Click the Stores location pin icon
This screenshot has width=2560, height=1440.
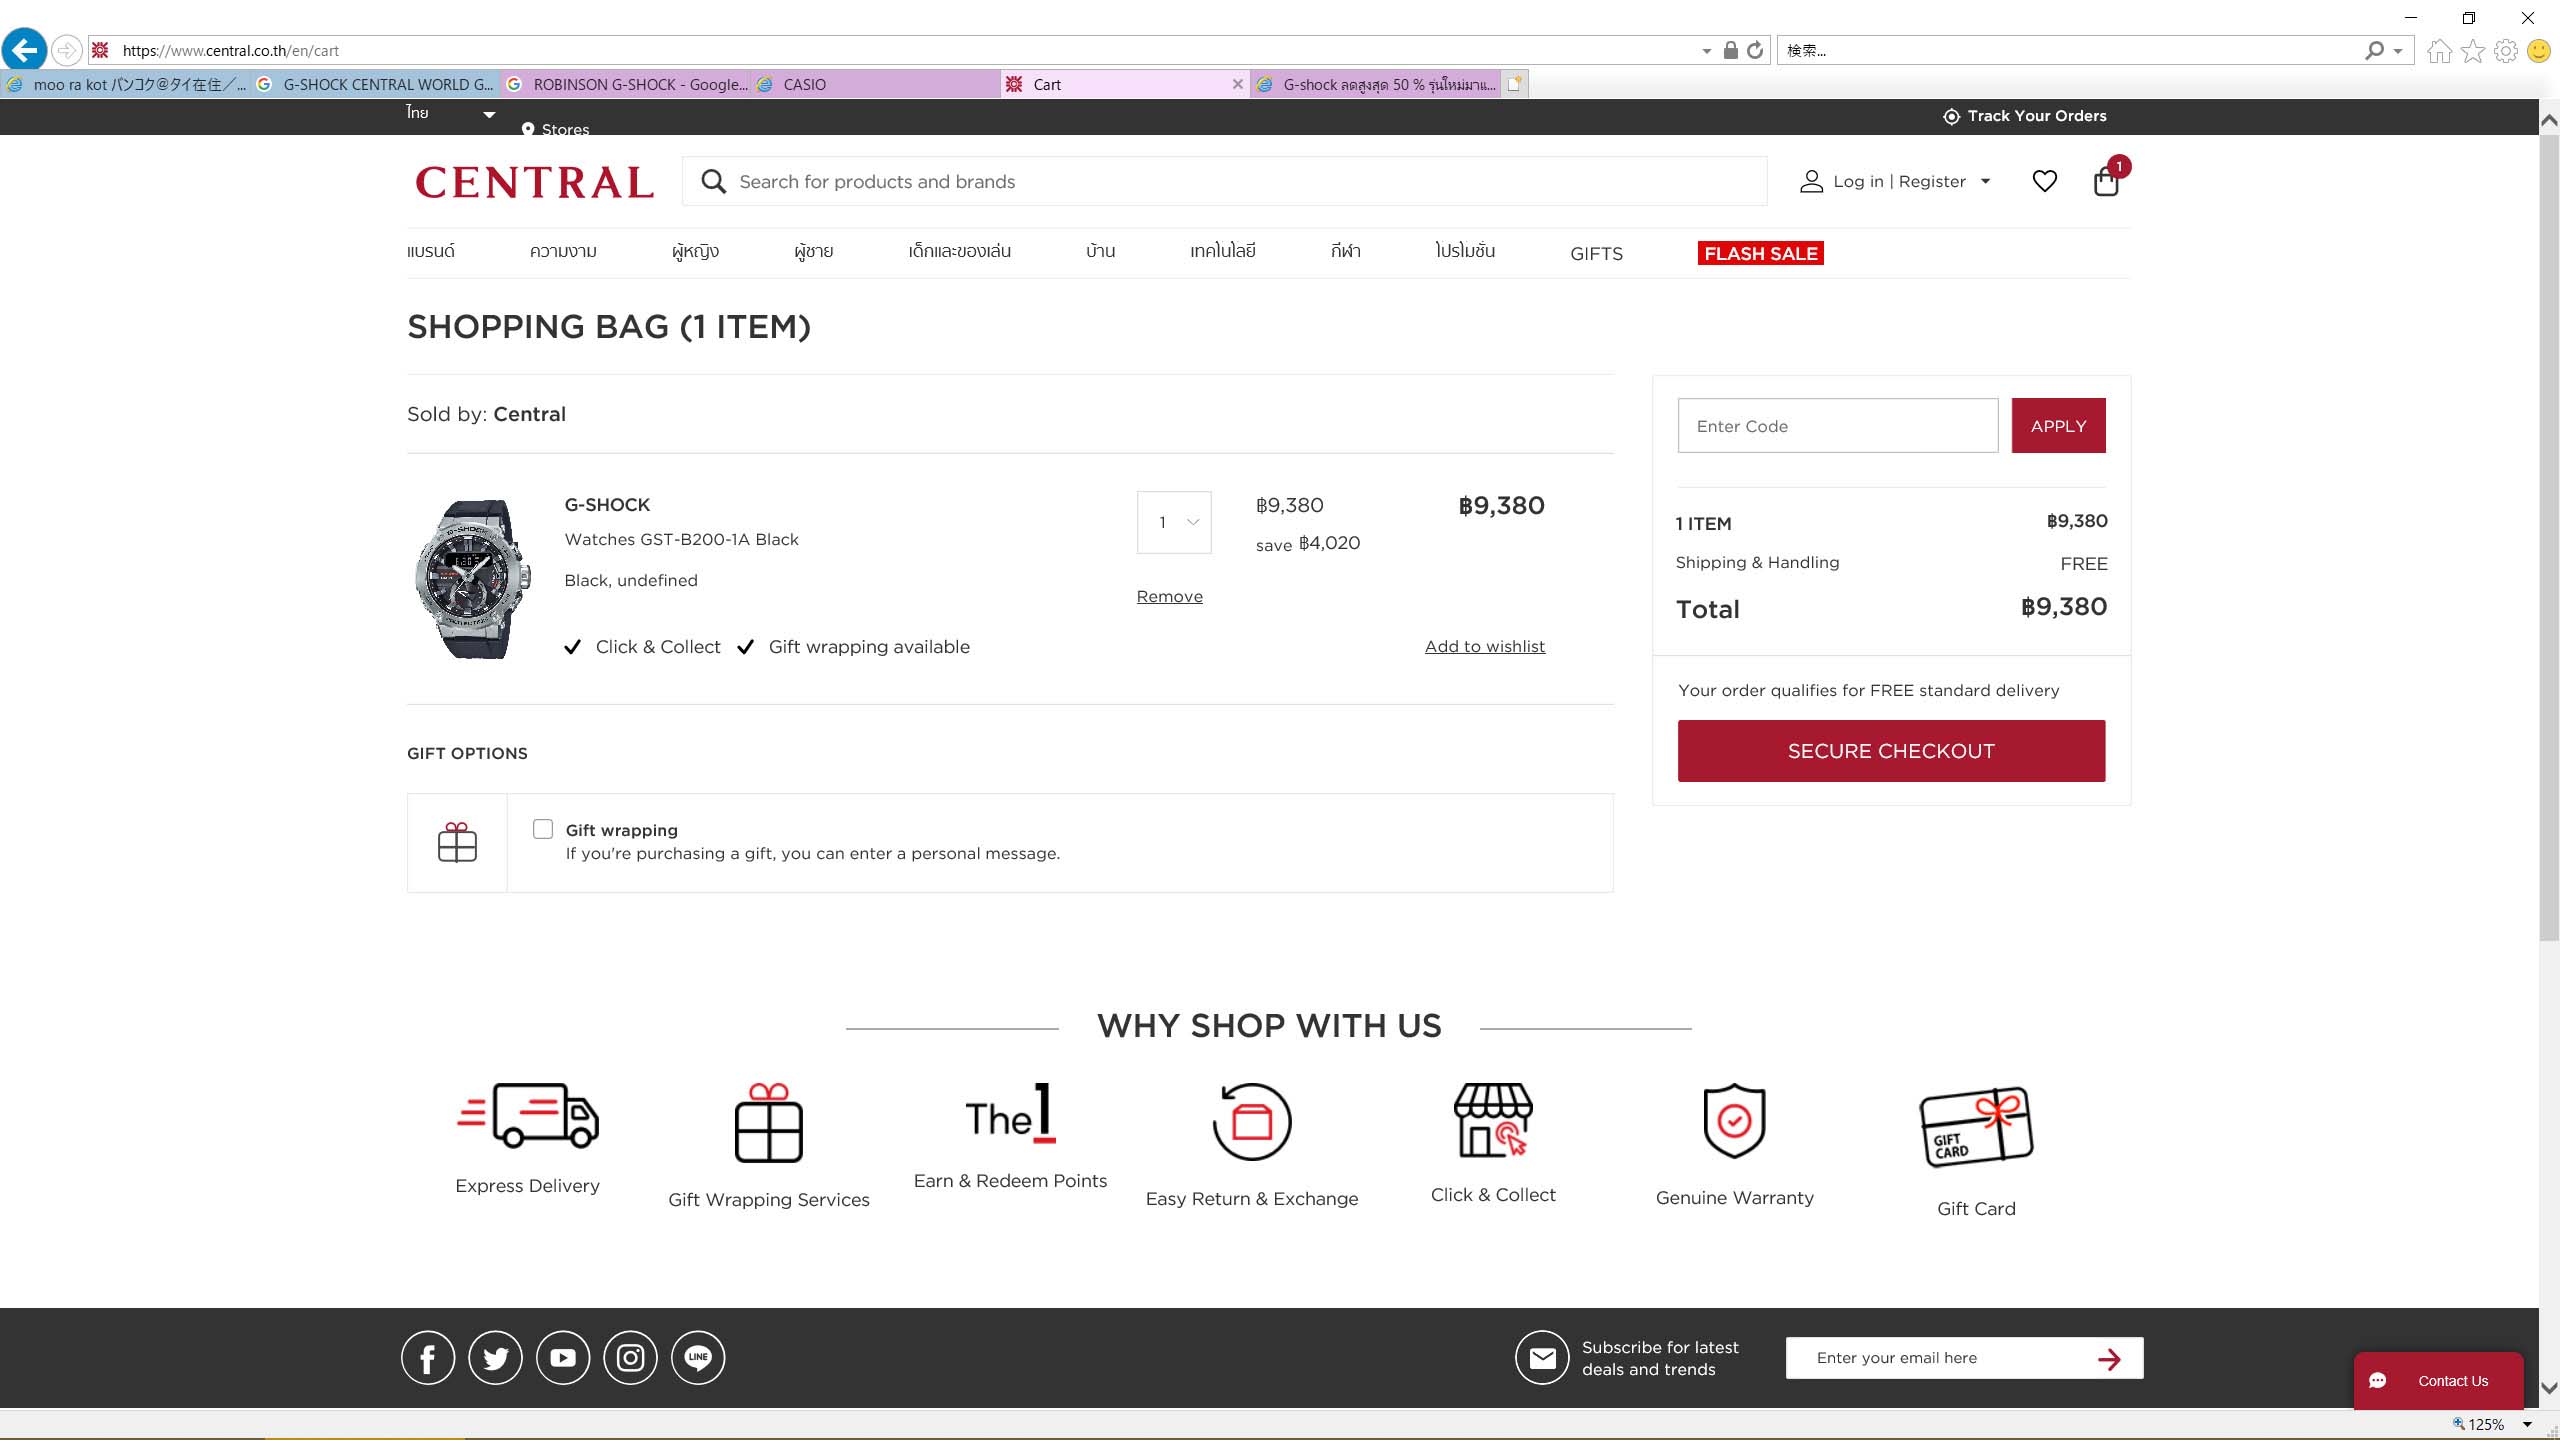tap(528, 129)
